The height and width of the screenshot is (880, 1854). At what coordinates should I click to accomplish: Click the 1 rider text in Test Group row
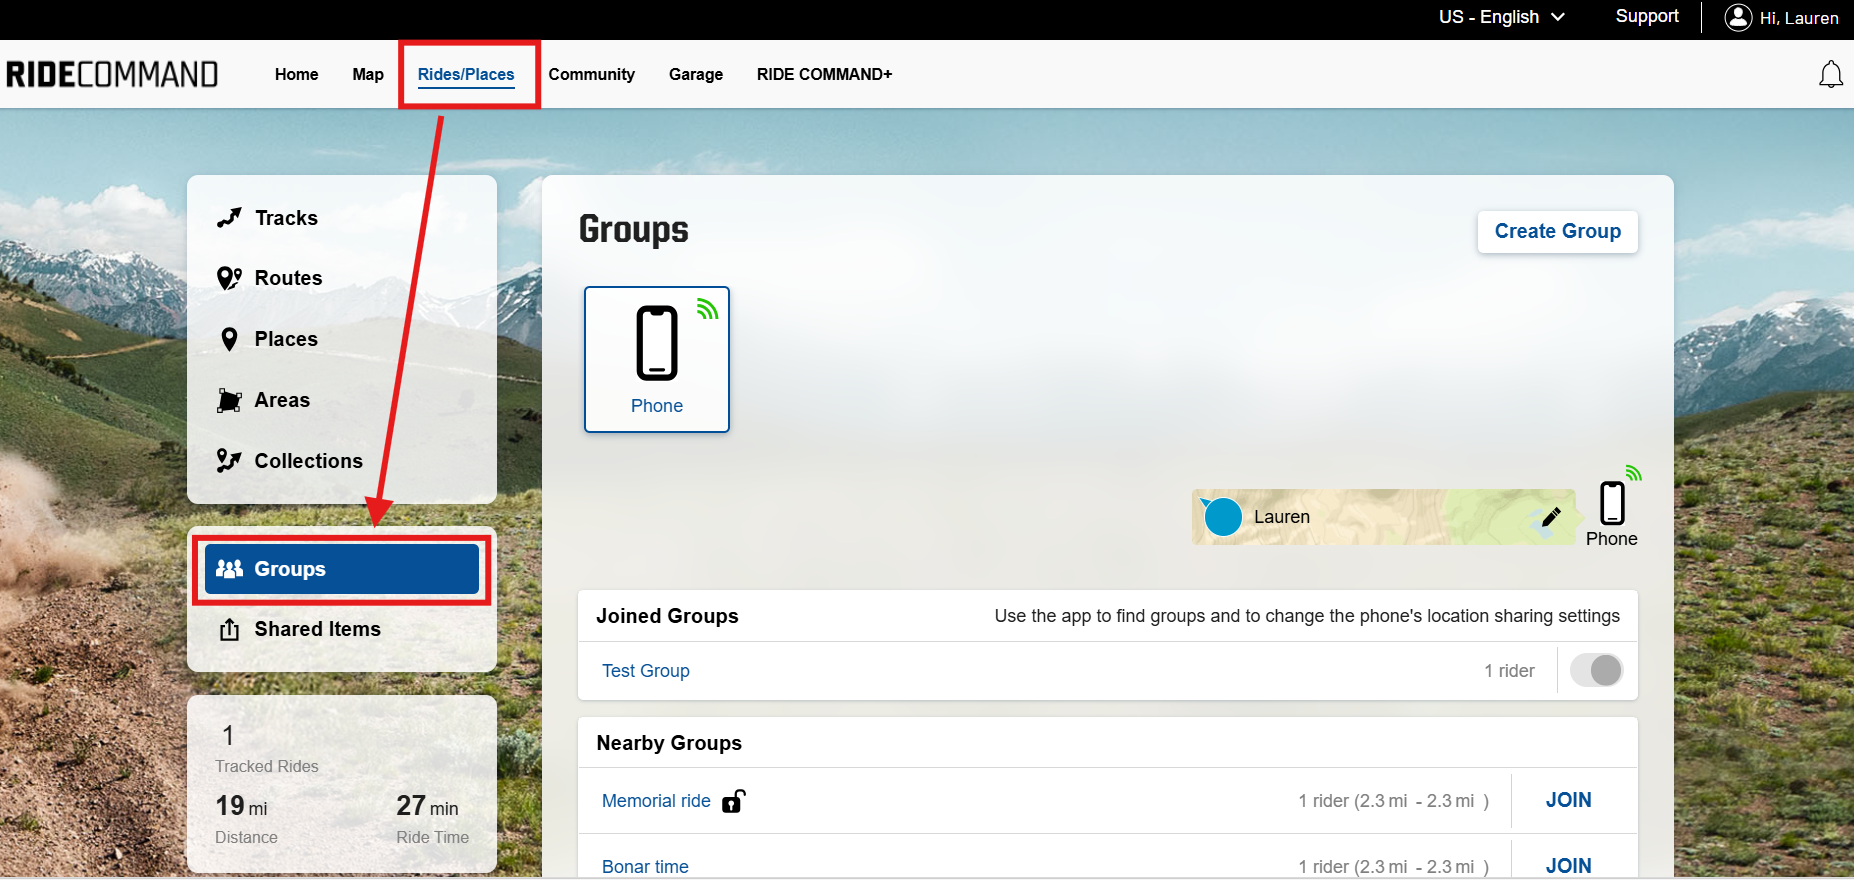click(x=1509, y=671)
